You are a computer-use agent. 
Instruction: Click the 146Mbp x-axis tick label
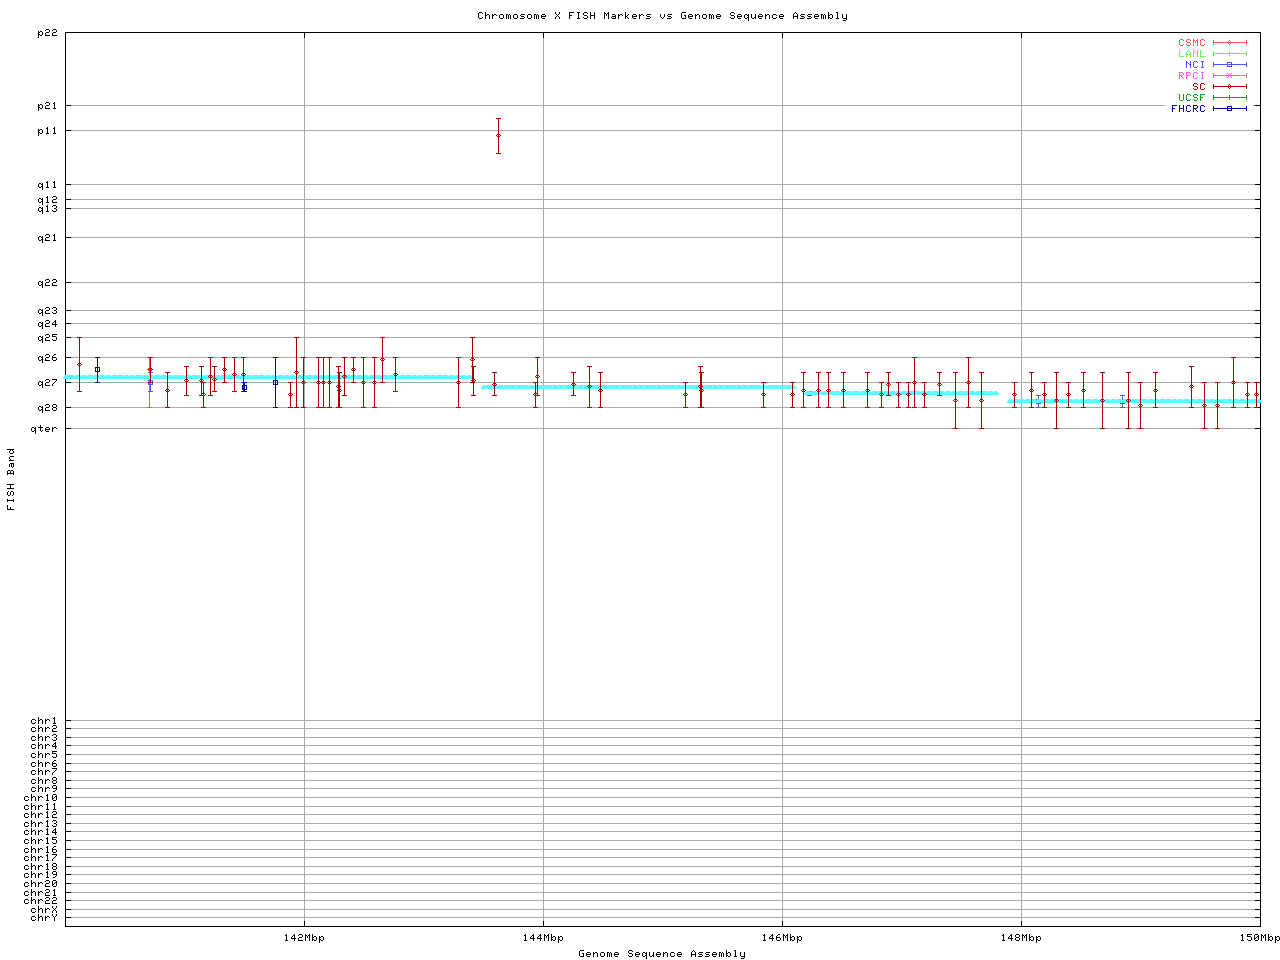782,938
